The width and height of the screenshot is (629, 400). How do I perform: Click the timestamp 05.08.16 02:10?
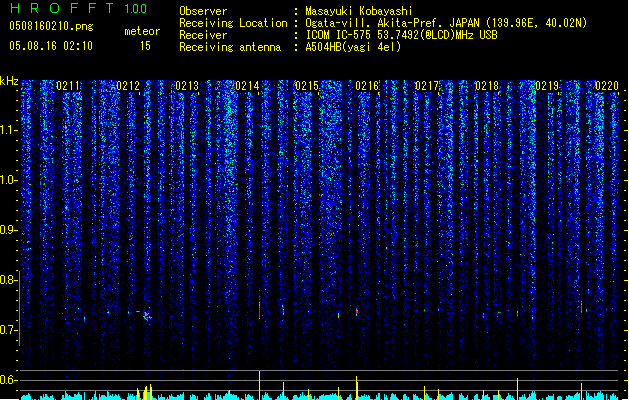[x=51, y=46]
